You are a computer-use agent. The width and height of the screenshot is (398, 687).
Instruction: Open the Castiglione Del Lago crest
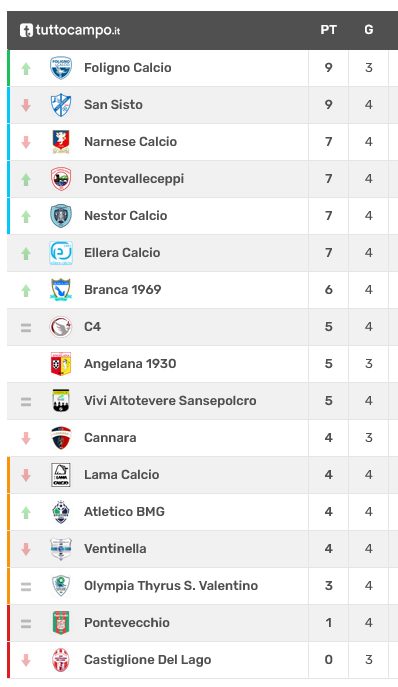[61, 659]
